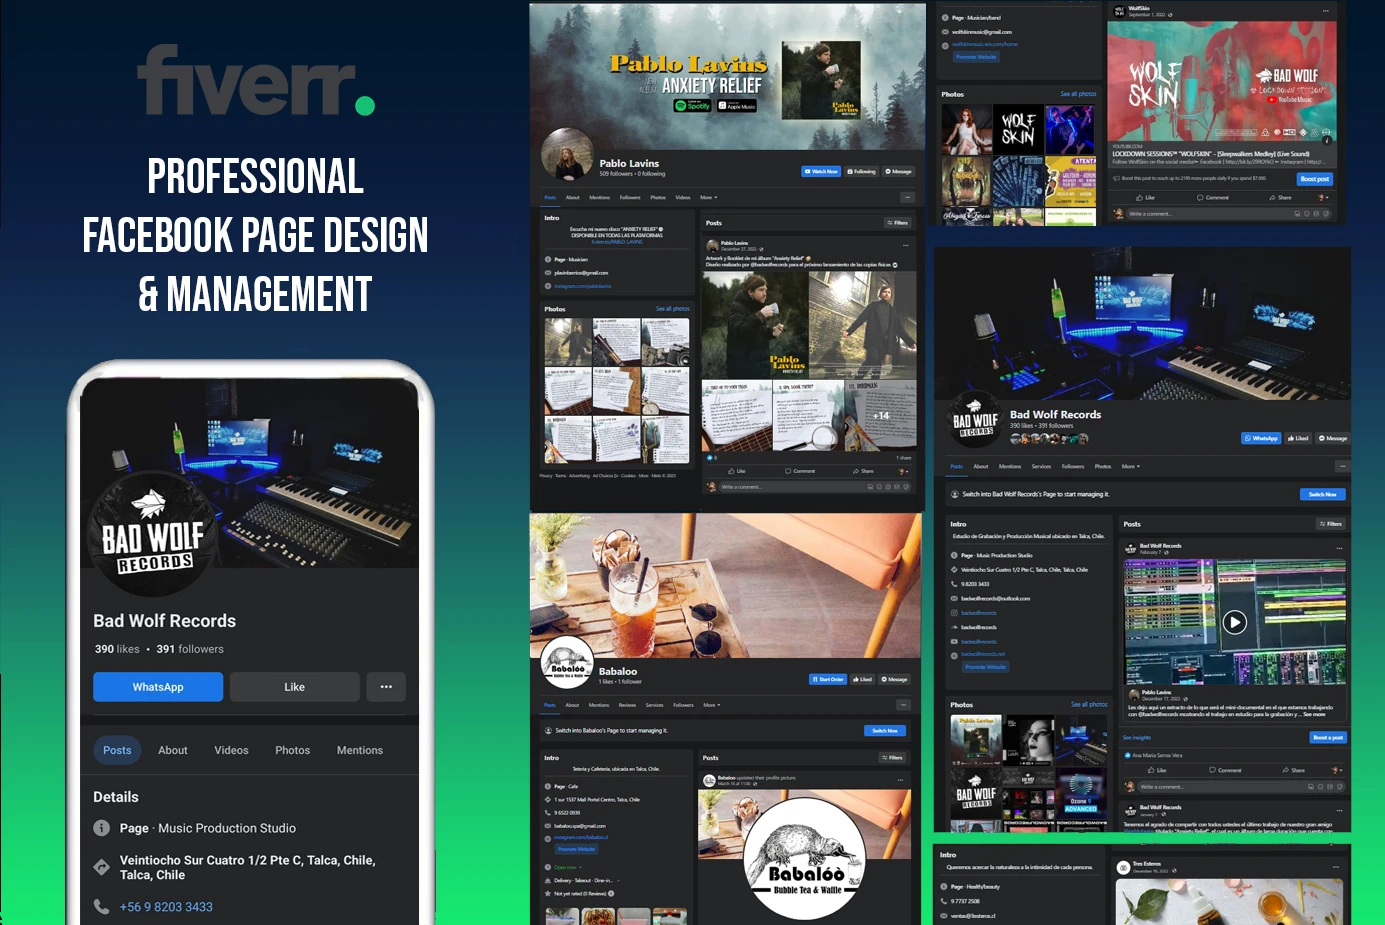
Task: Tap the Bad Wolf Records profile logo on the phone
Action: click(152, 535)
